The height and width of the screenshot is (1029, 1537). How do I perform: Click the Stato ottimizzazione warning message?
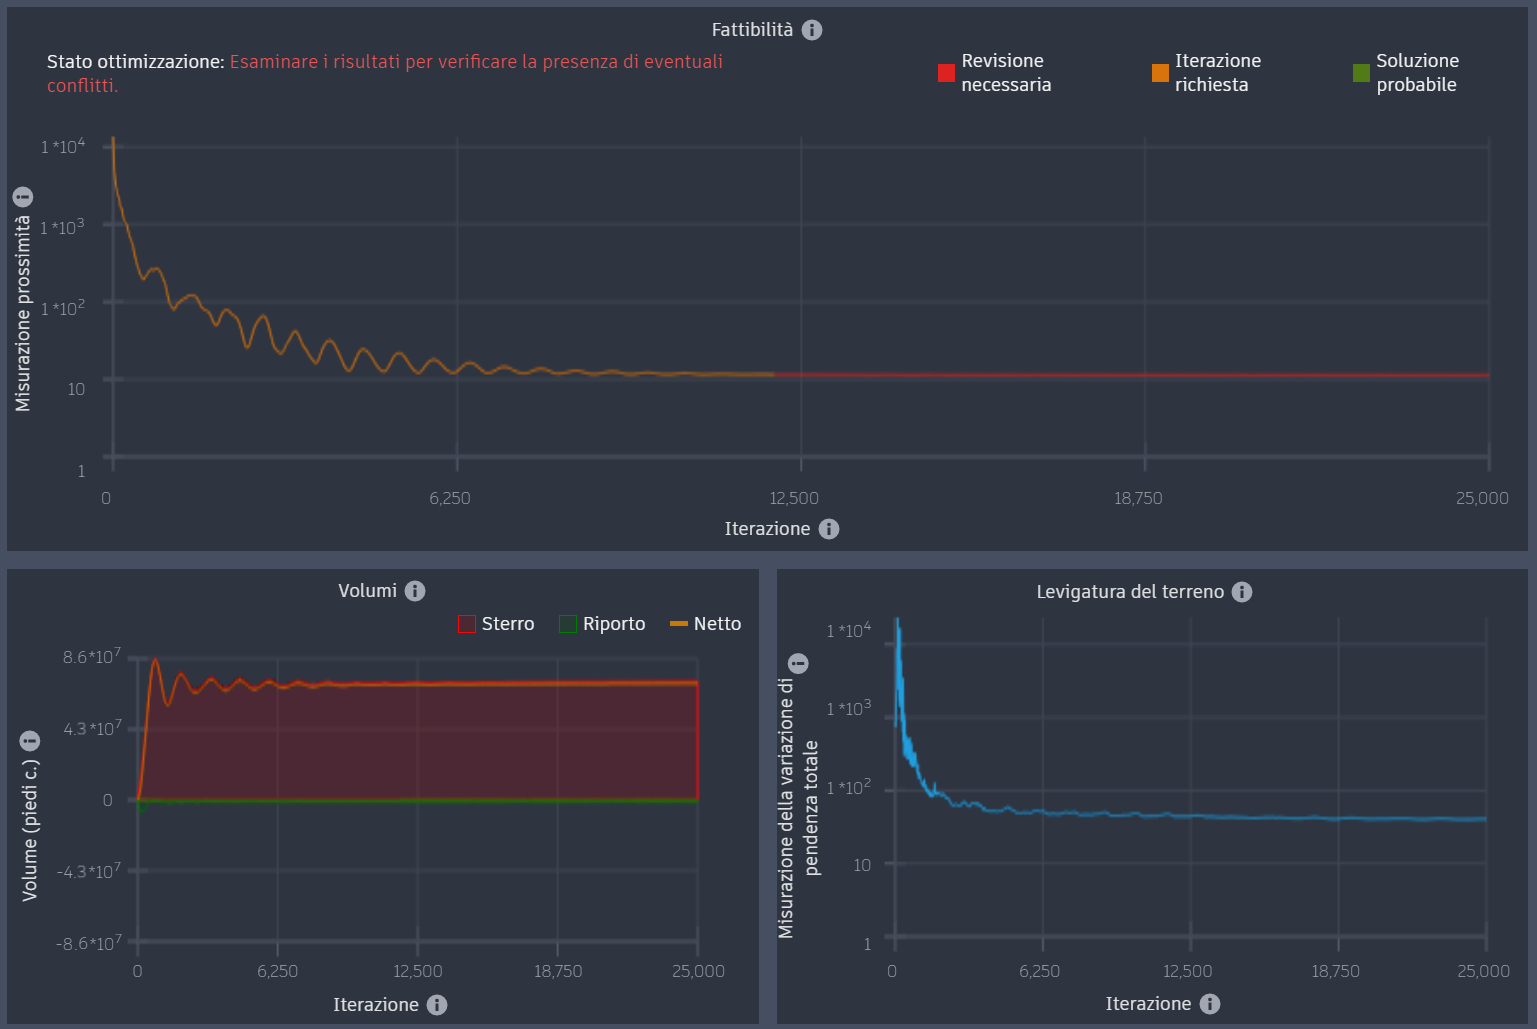(385, 73)
